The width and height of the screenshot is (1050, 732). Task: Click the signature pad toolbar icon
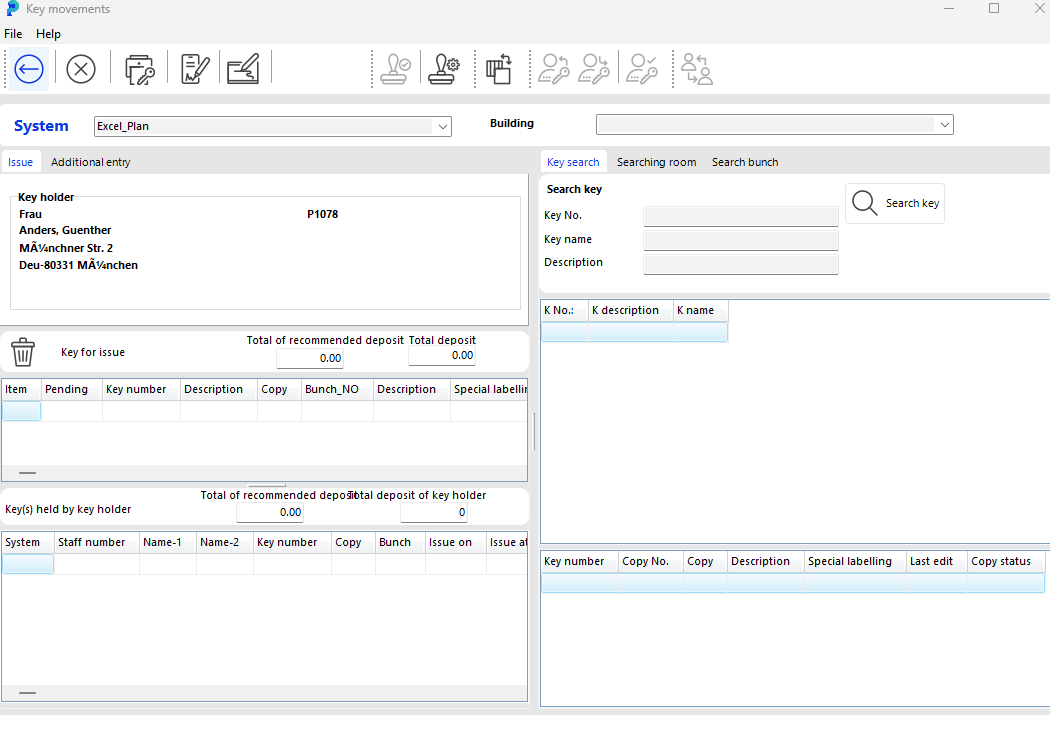point(243,69)
